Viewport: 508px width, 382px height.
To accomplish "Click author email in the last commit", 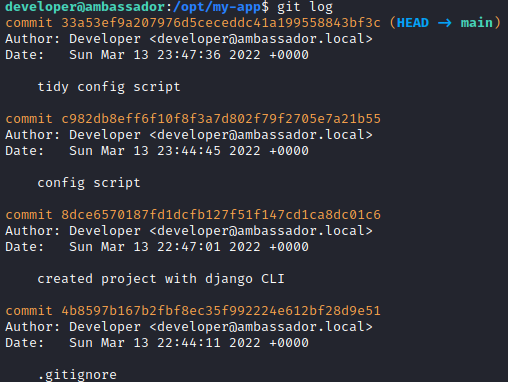I will (x=261, y=327).
